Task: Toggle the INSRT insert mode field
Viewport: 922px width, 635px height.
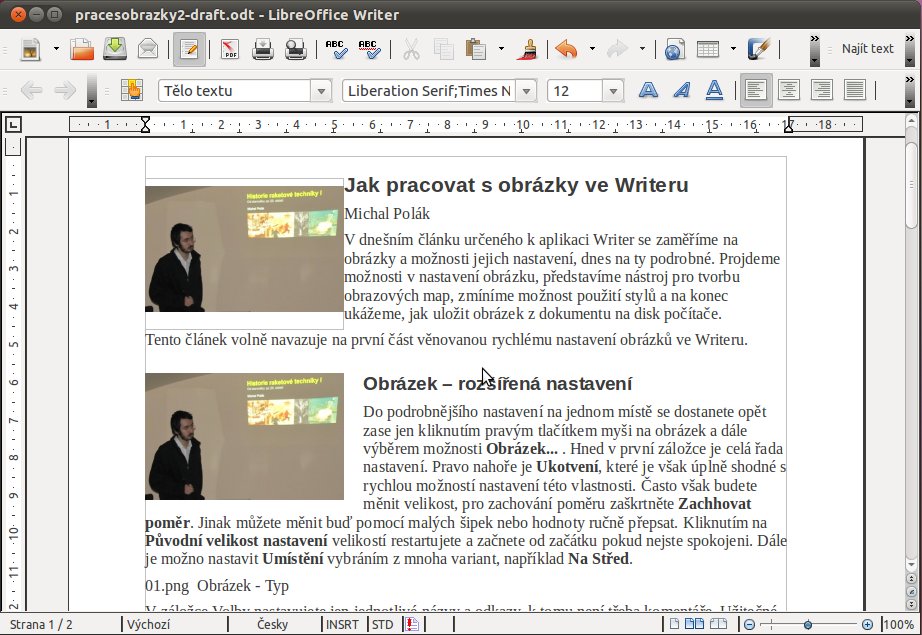Action: (342, 624)
